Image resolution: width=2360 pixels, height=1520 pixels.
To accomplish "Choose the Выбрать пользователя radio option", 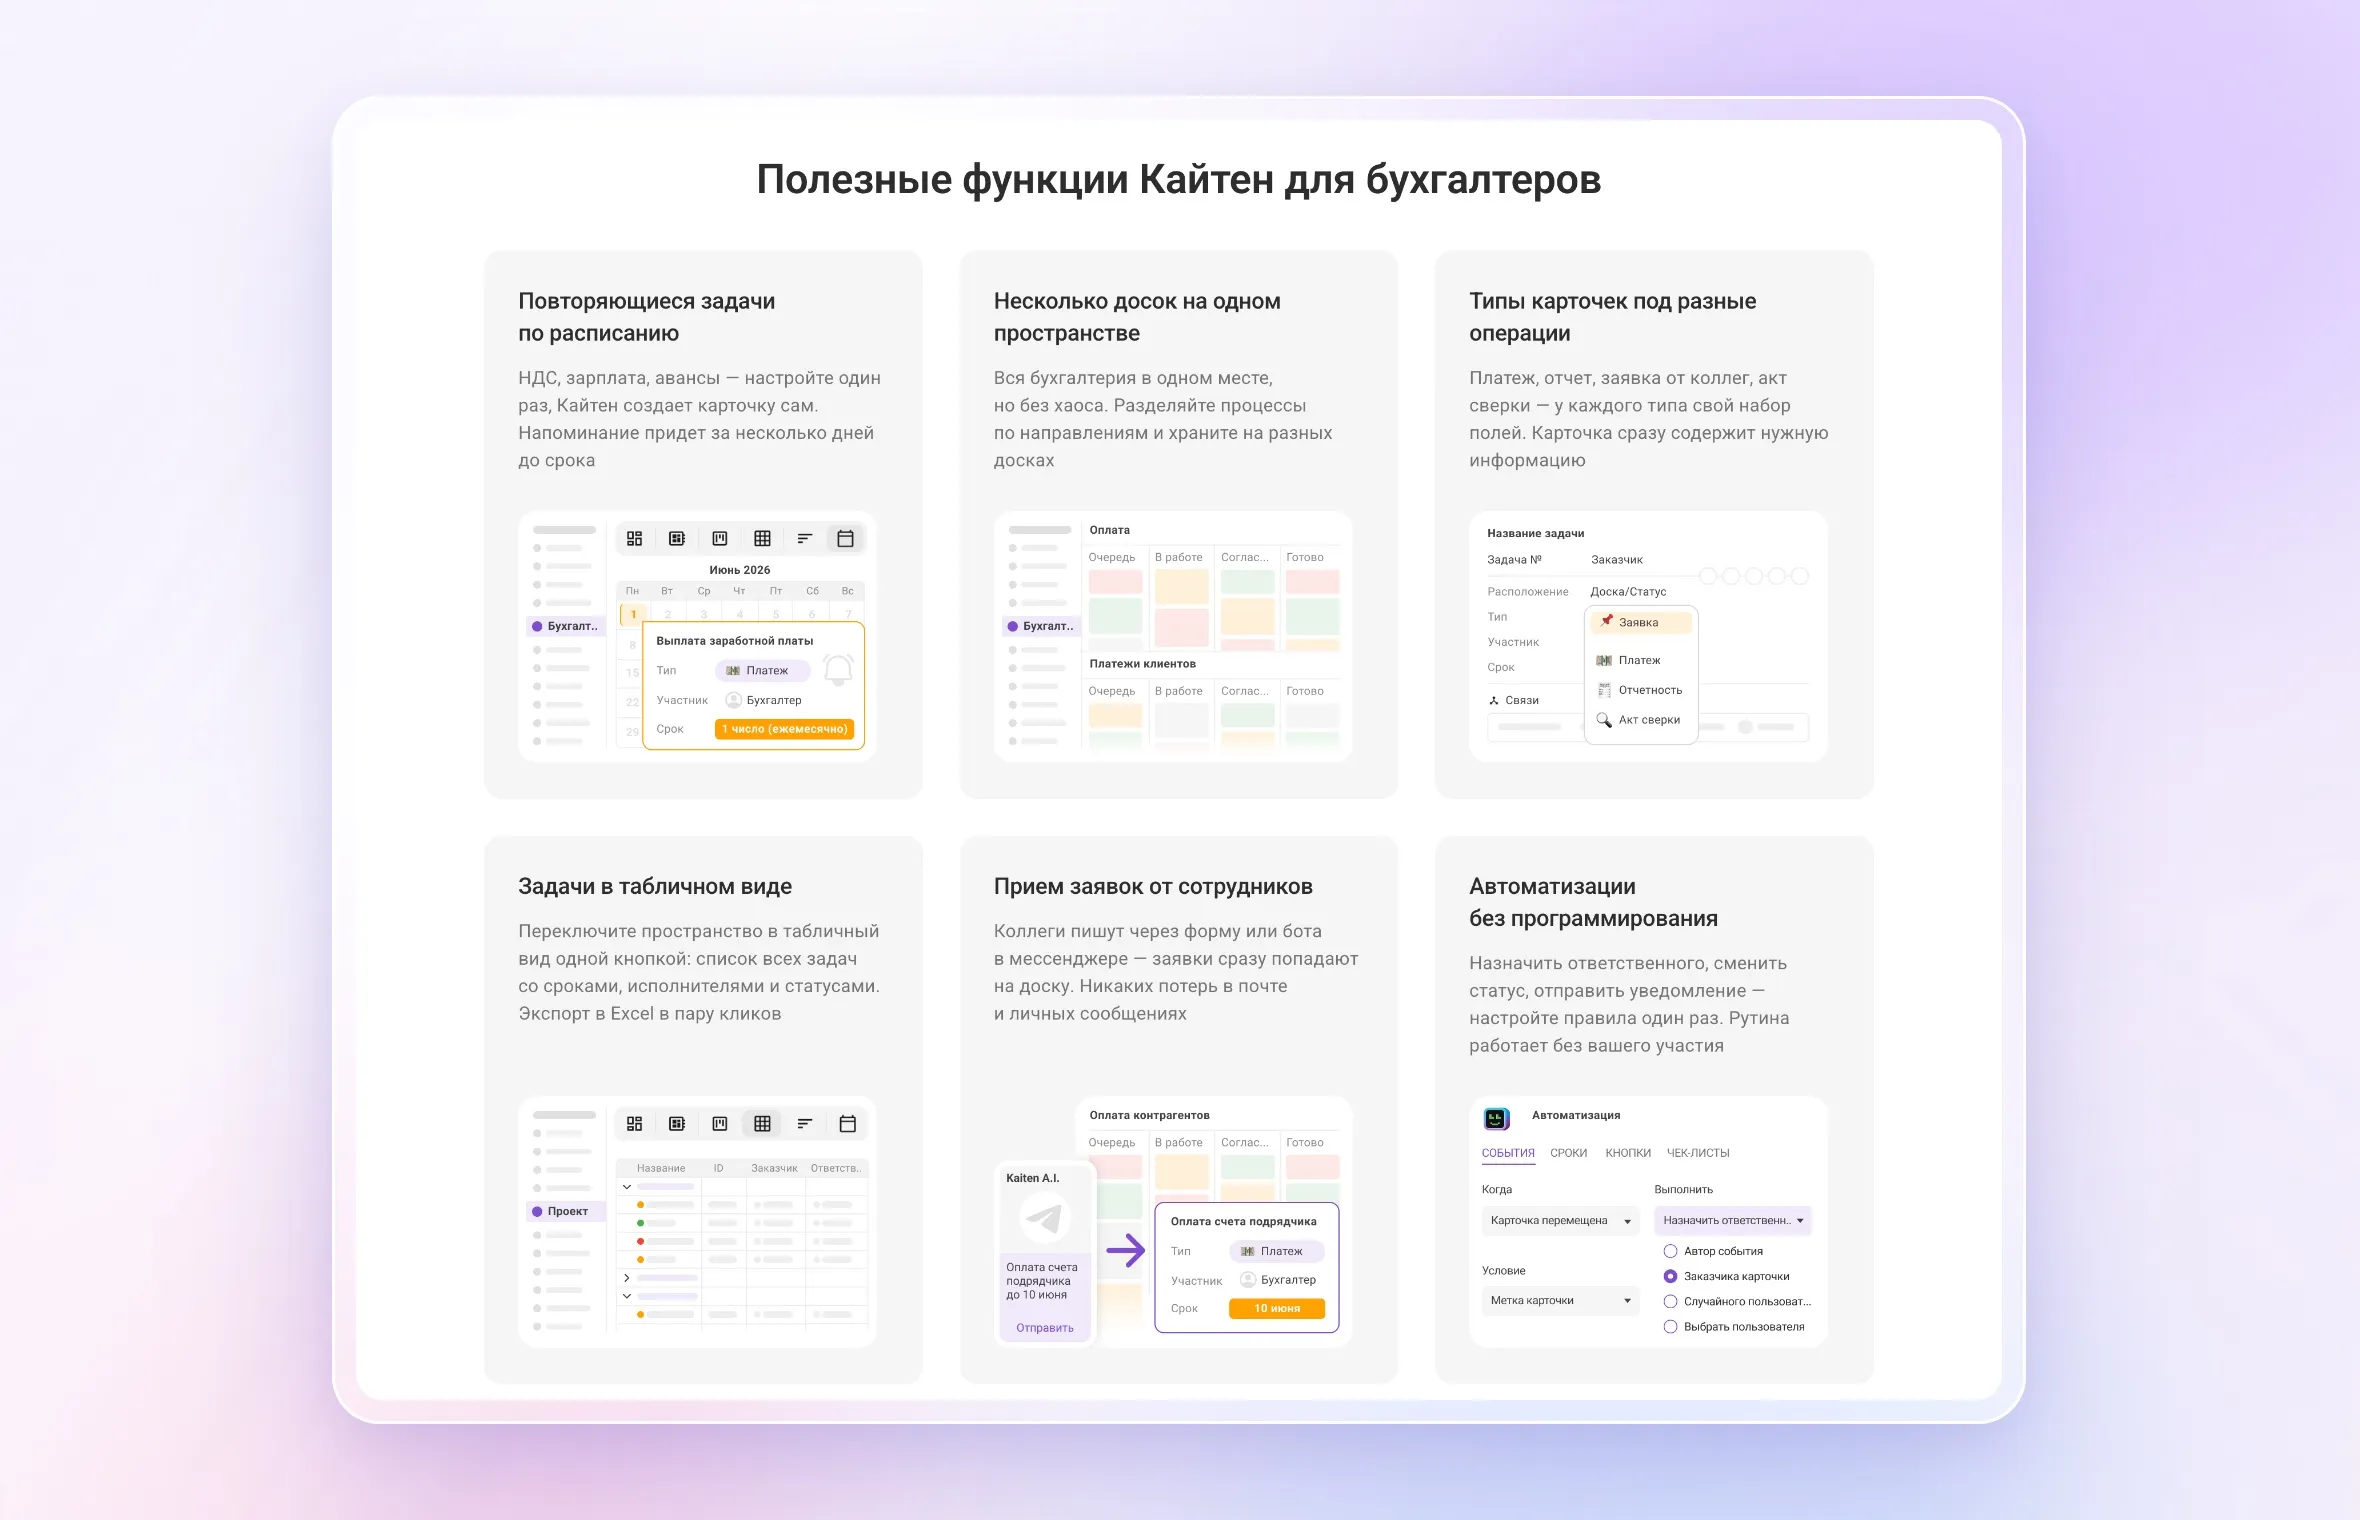I will tap(1670, 1327).
